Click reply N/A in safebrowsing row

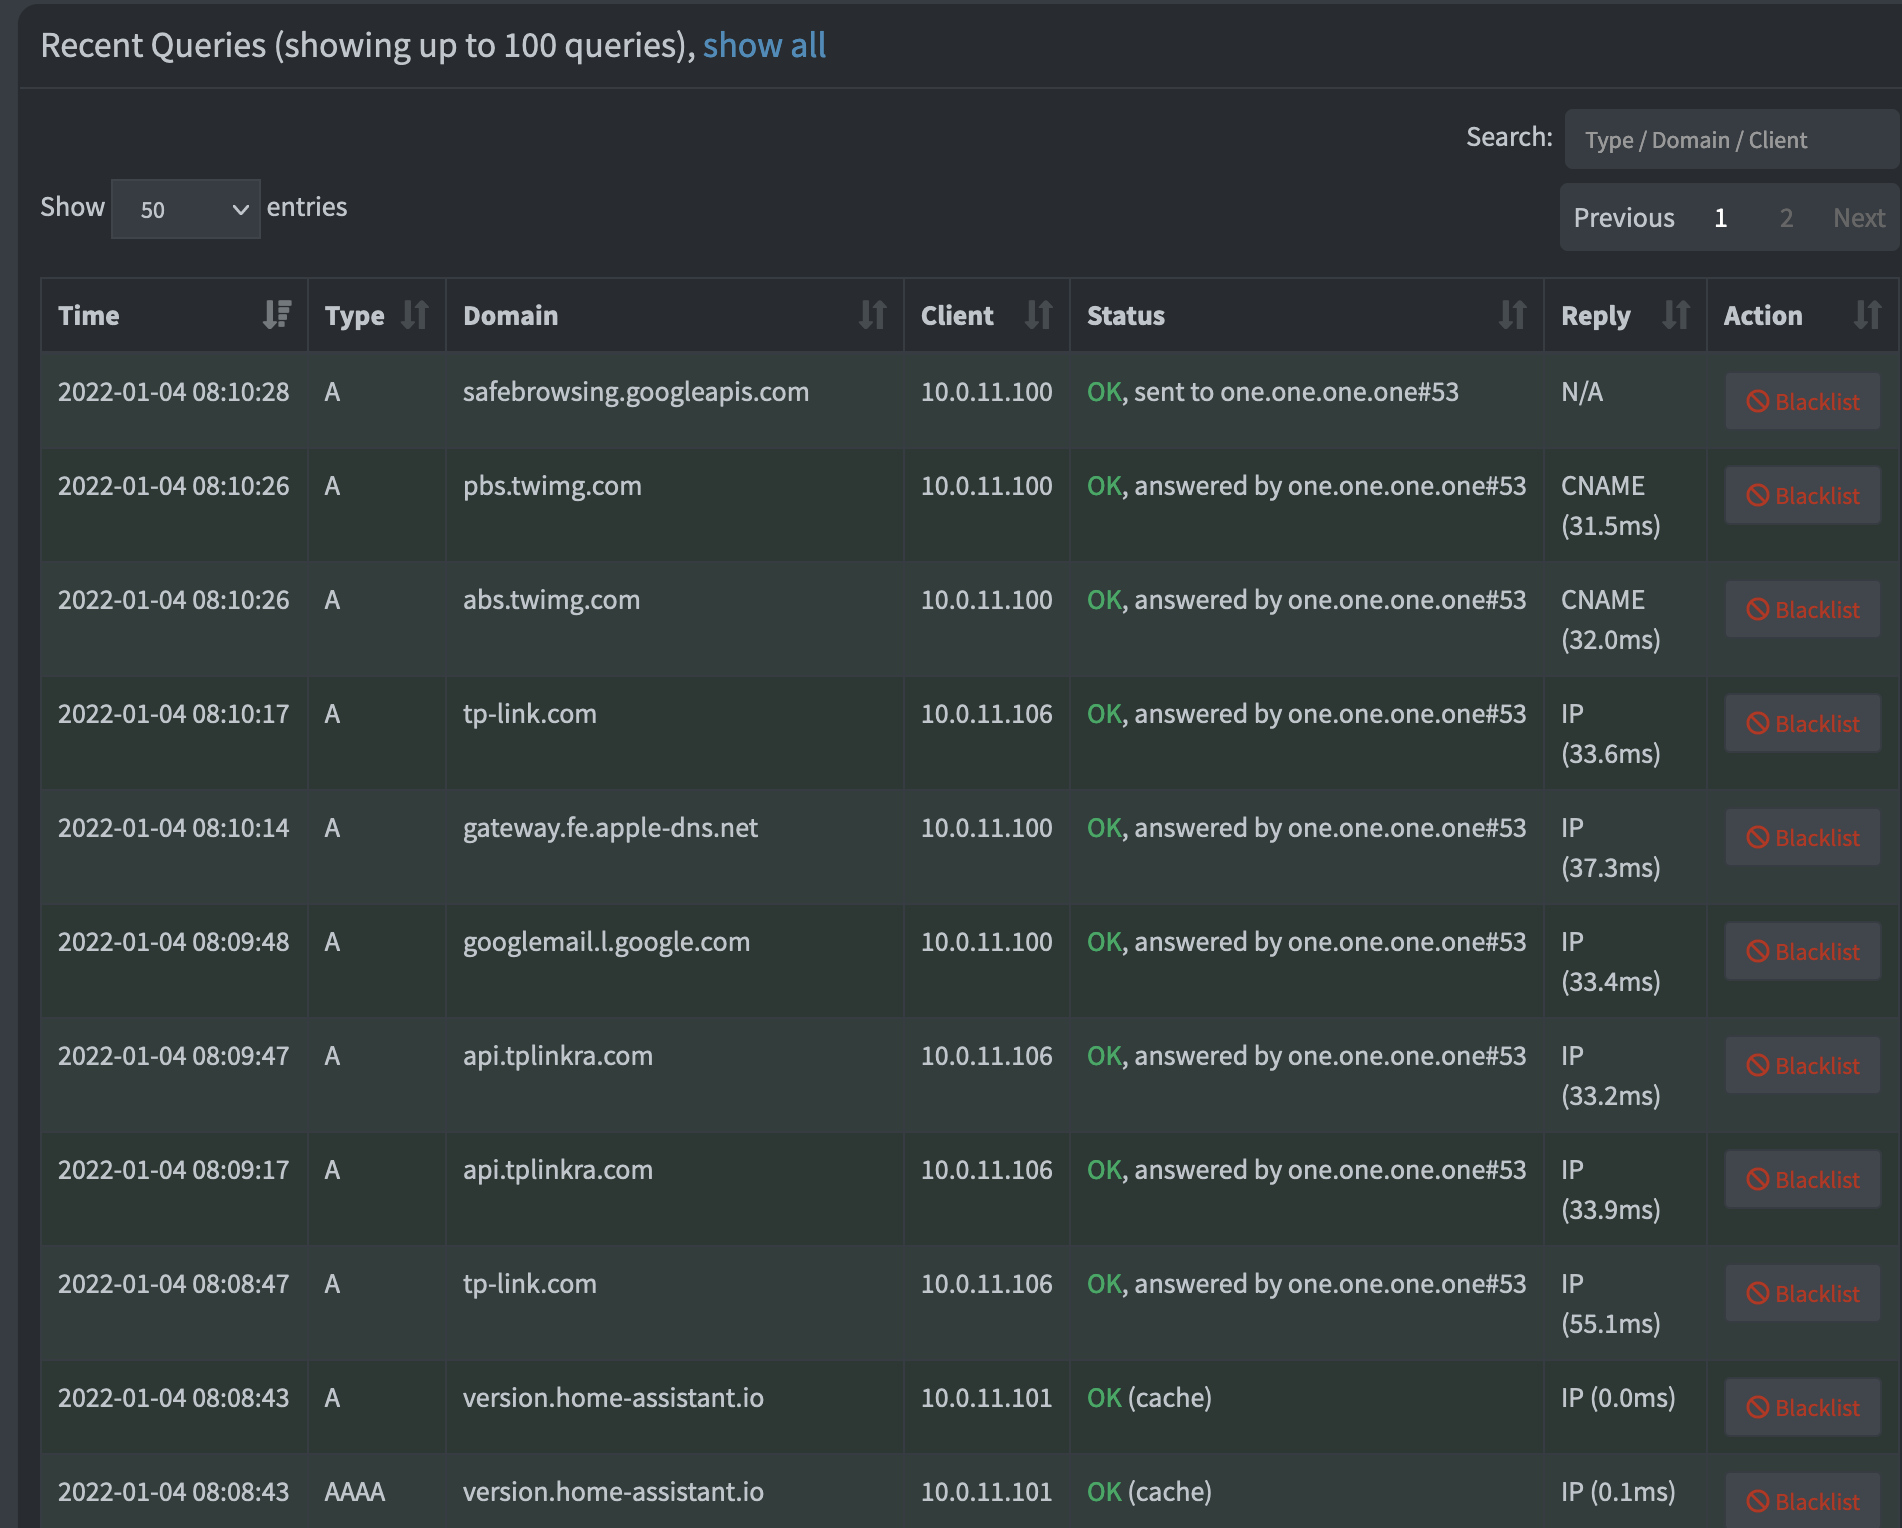click(x=1582, y=392)
